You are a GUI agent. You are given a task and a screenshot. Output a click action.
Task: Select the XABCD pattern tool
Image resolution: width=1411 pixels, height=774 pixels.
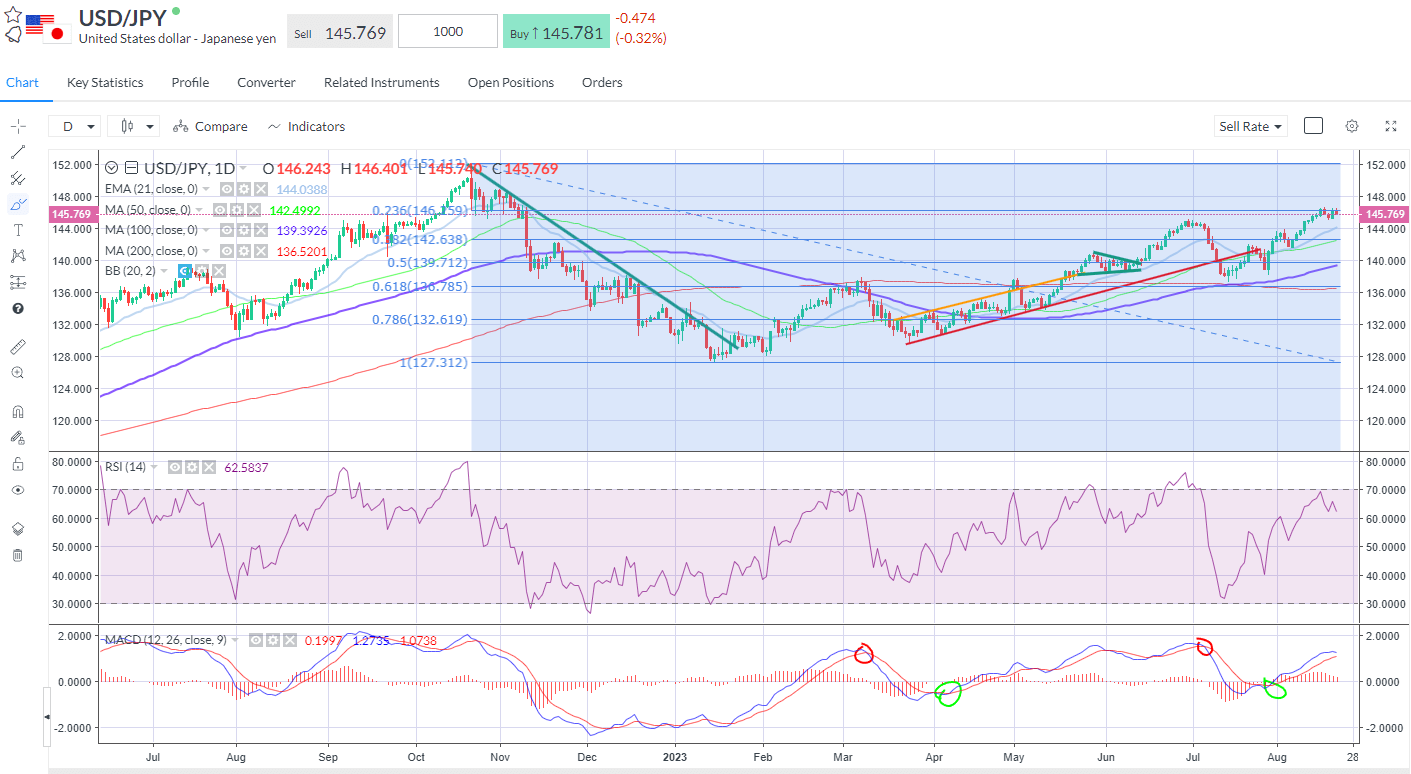pyautogui.click(x=17, y=256)
